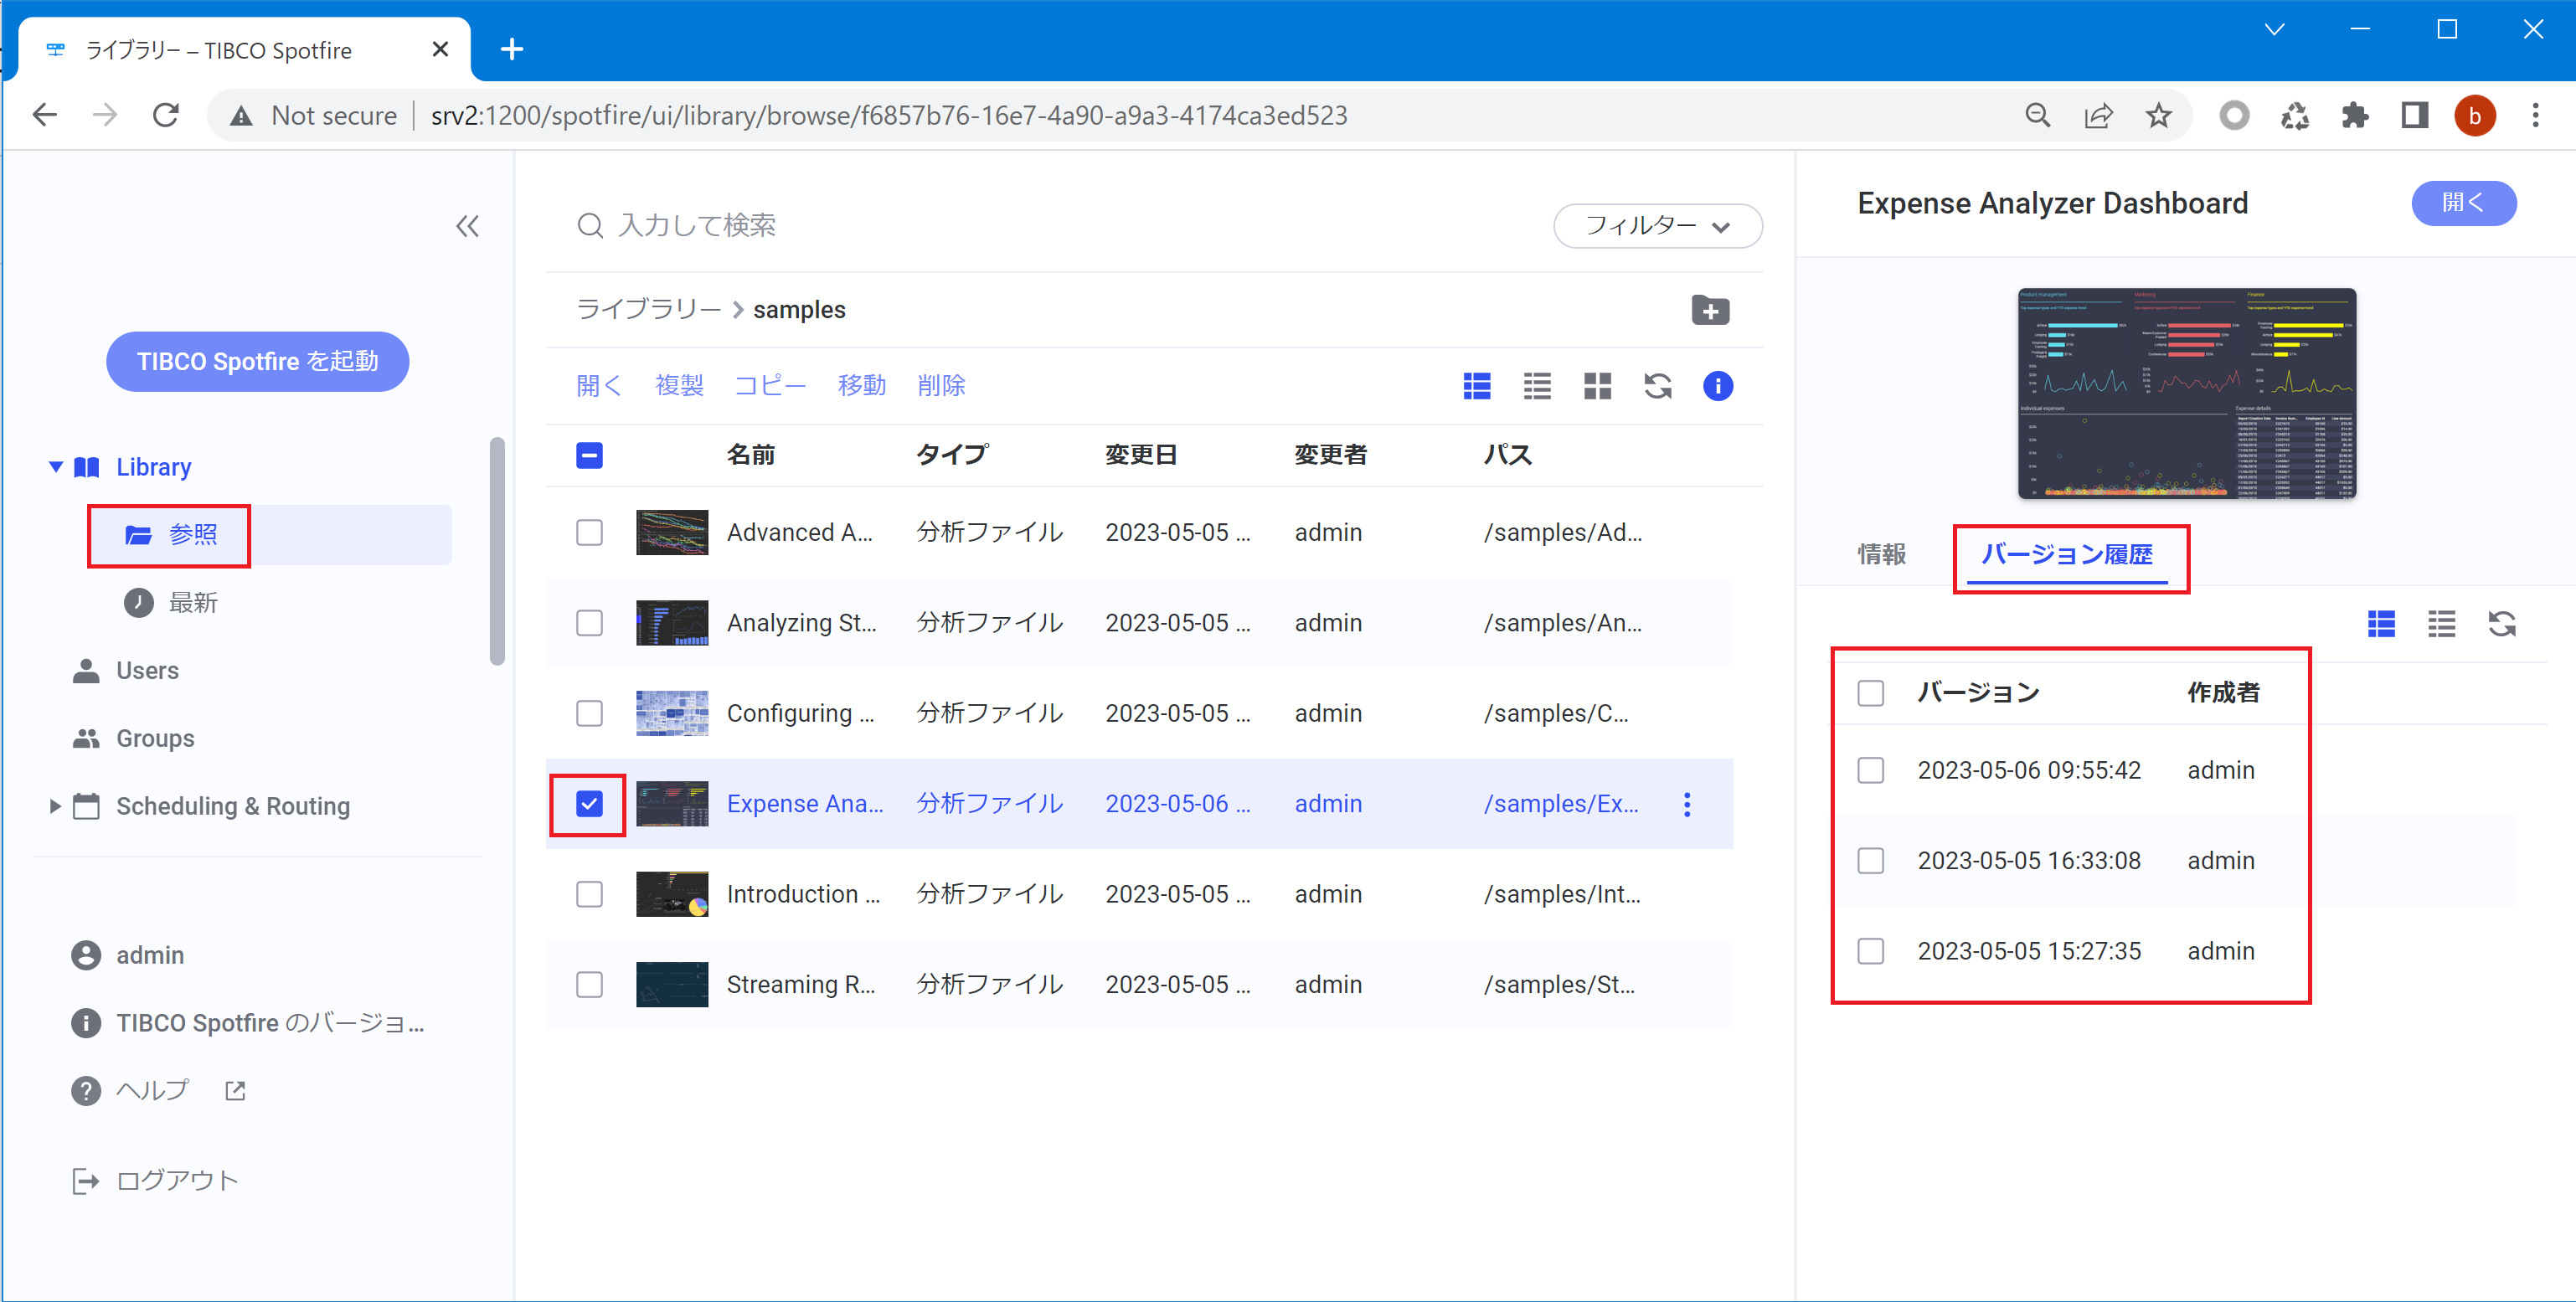Uncheck the Expense Ana... file checkbox
This screenshot has width=2576, height=1302.
(589, 804)
